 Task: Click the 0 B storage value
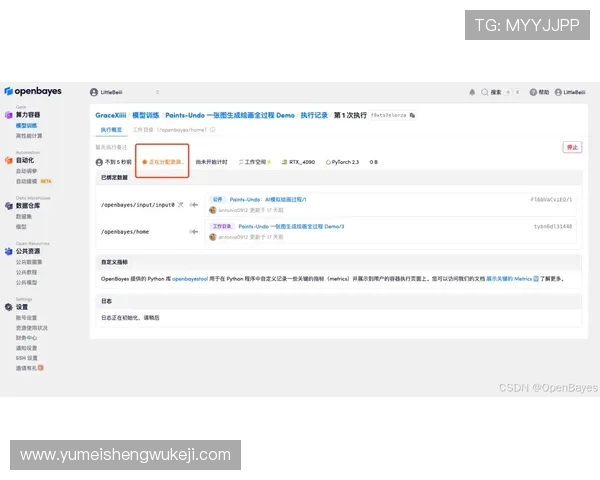pos(373,162)
